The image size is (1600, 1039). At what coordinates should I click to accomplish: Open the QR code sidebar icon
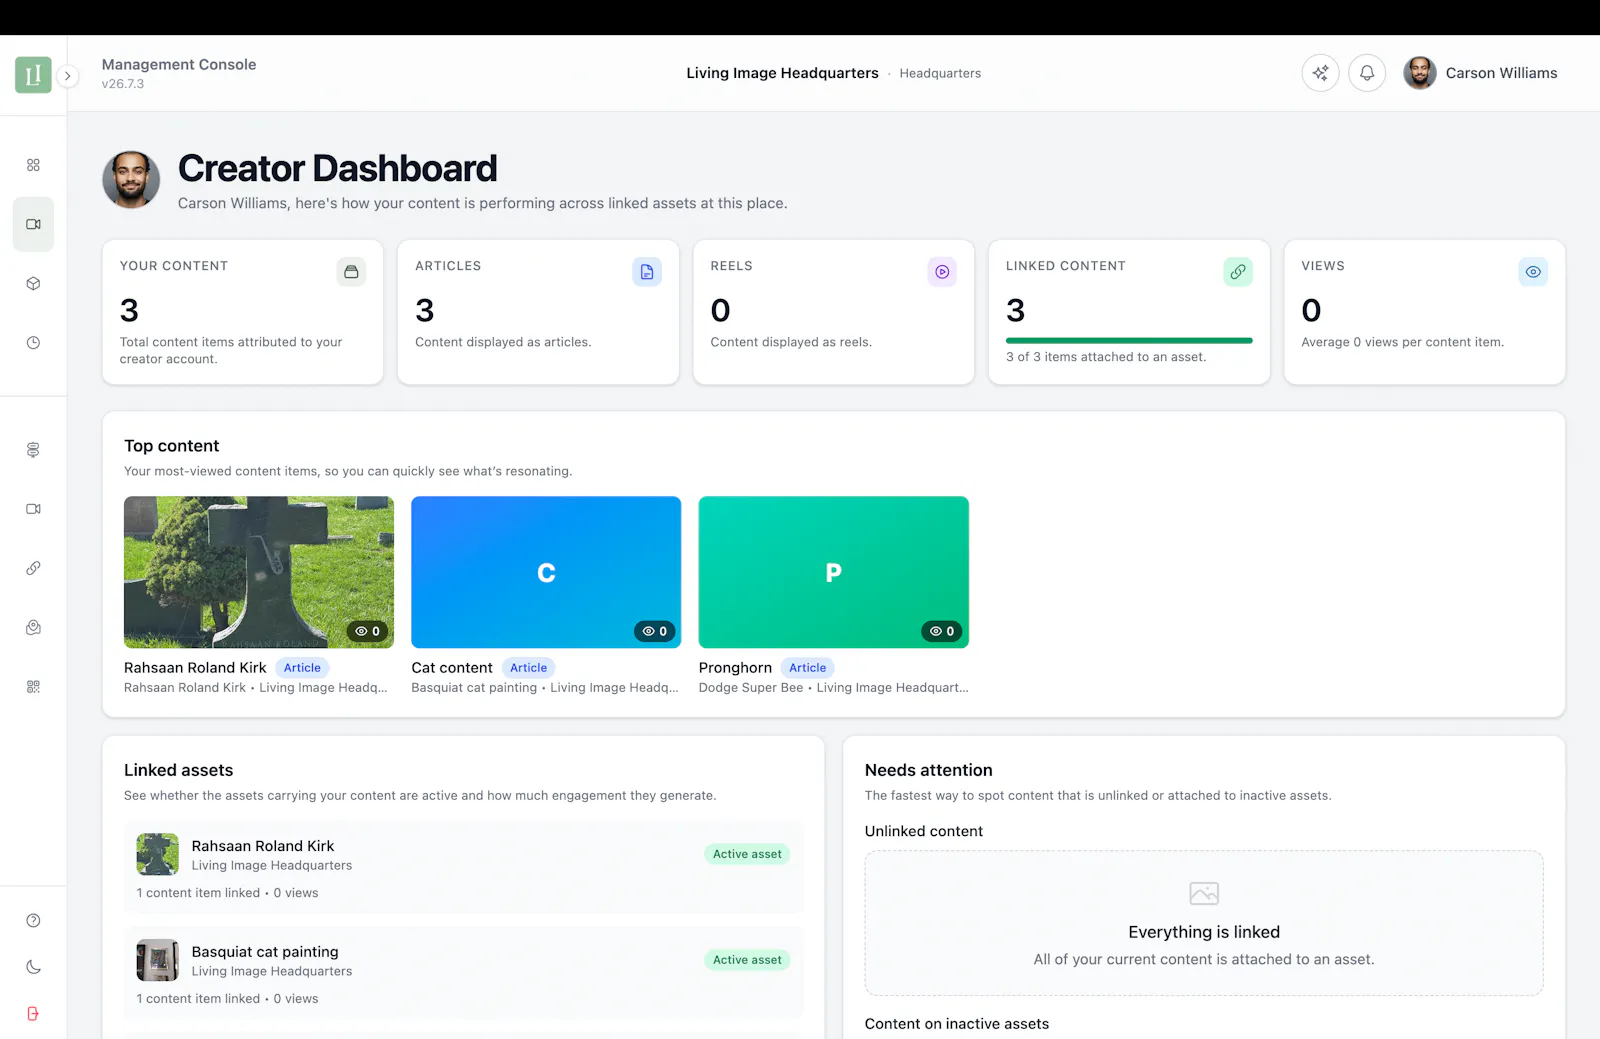point(33,687)
